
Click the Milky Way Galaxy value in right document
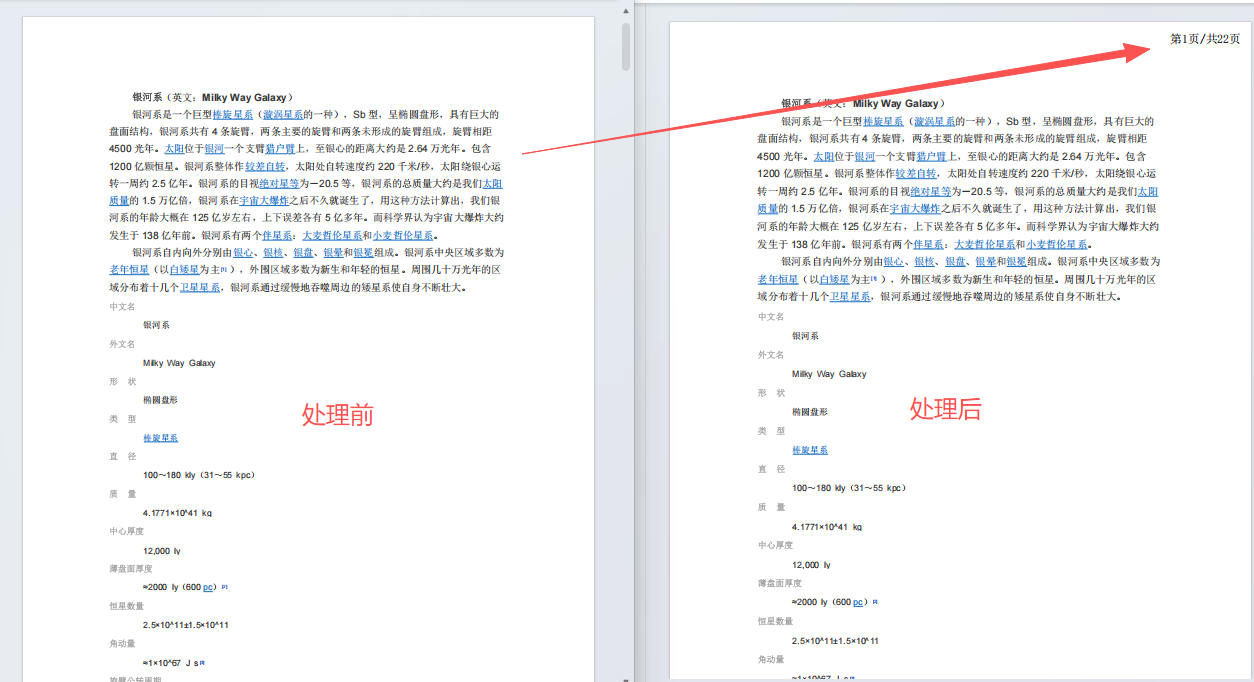[829, 374]
